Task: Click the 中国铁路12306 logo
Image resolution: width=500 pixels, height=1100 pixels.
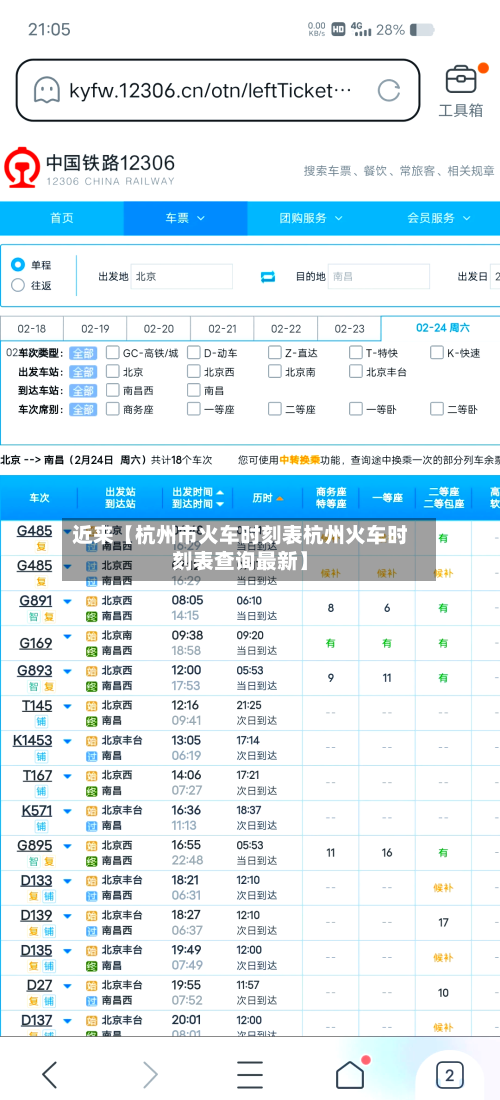Action: pos(89,170)
